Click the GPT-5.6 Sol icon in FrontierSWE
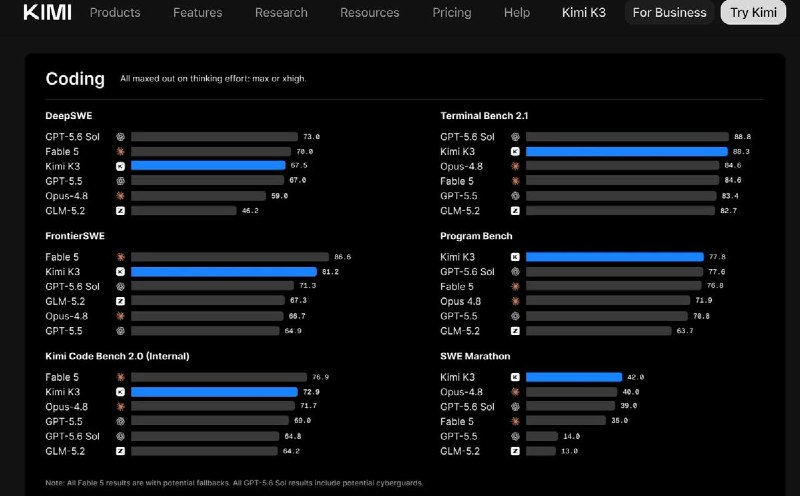The image size is (800, 496). pos(120,287)
